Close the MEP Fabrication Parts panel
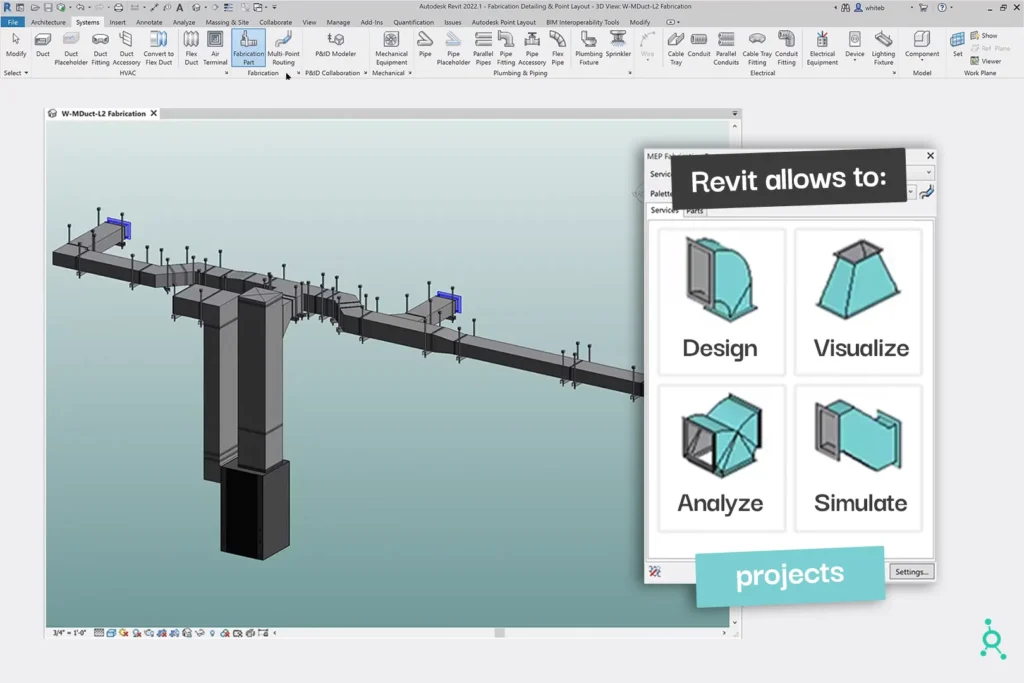Screen dimensions: 1024x683 (930, 155)
